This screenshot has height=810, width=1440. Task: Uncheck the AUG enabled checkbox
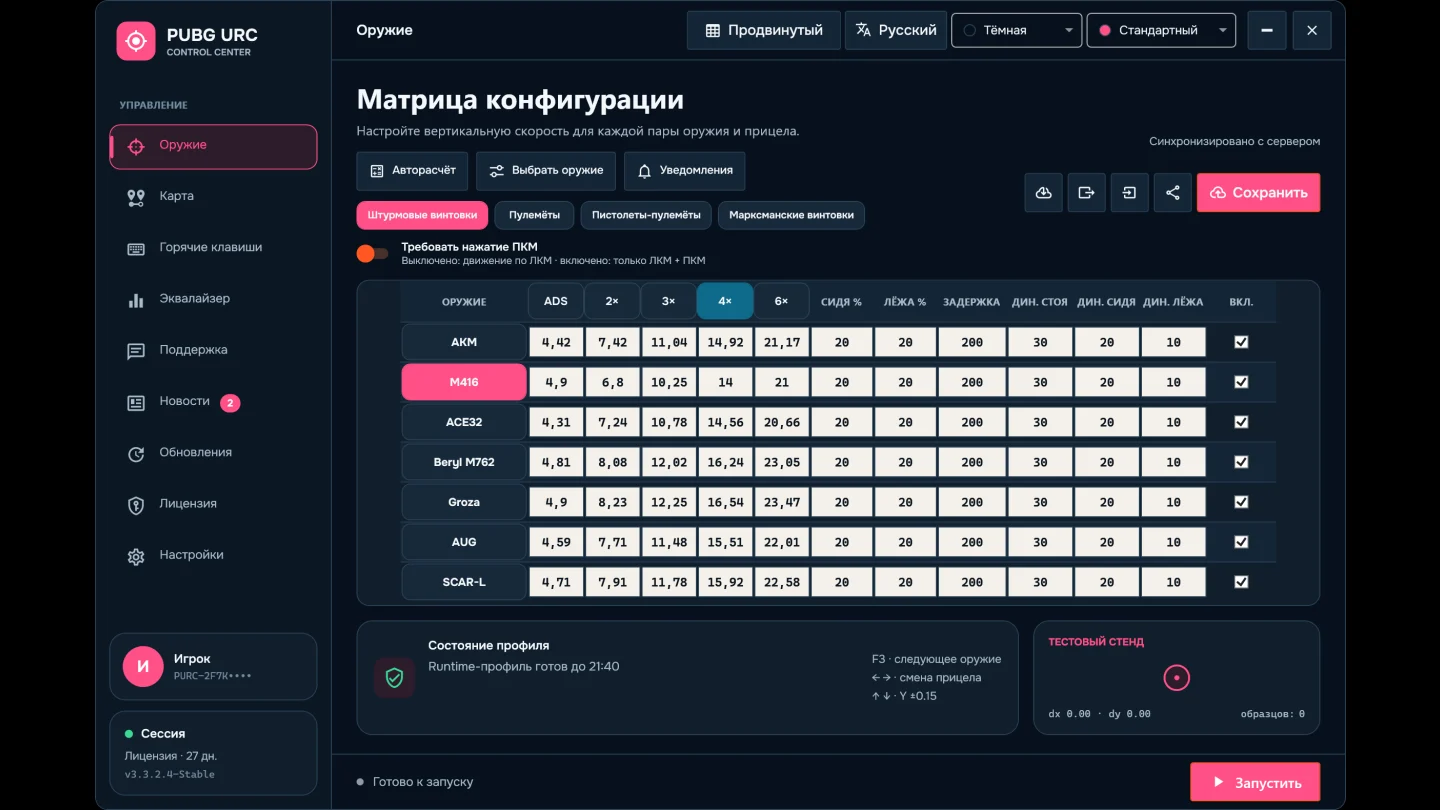(x=1241, y=542)
